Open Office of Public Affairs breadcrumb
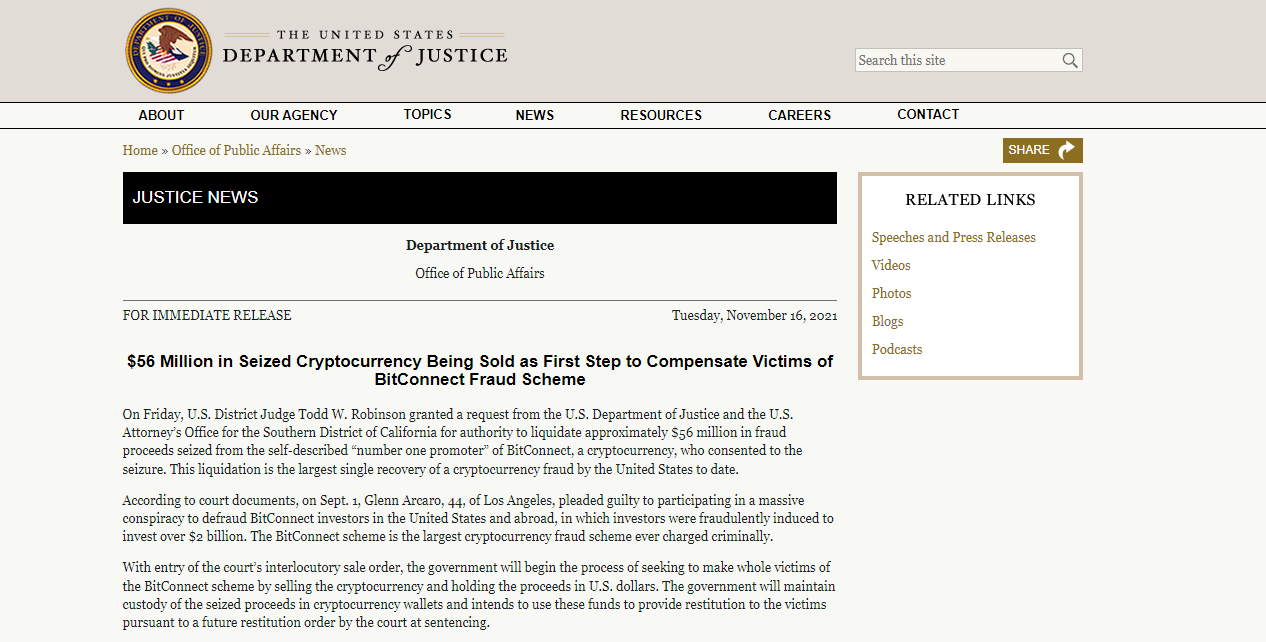The width and height of the screenshot is (1266, 642). click(236, 150)
